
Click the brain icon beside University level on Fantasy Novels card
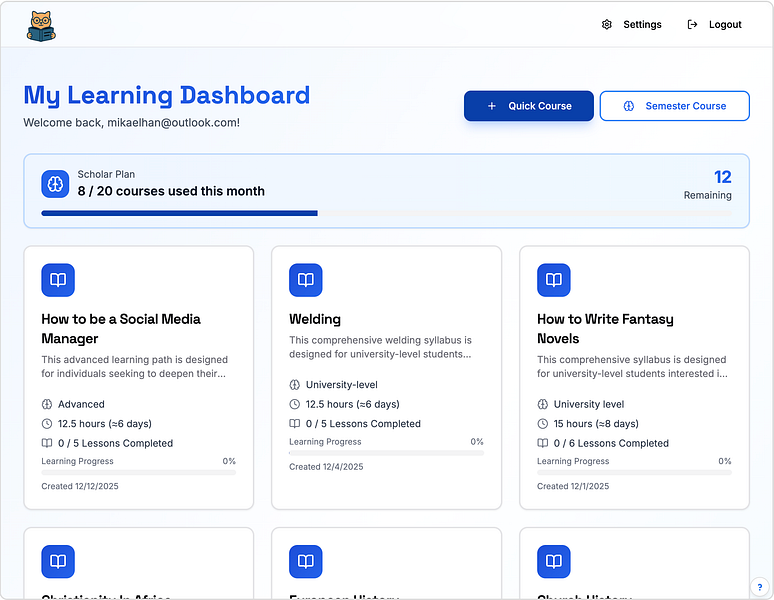pos(542,404)
